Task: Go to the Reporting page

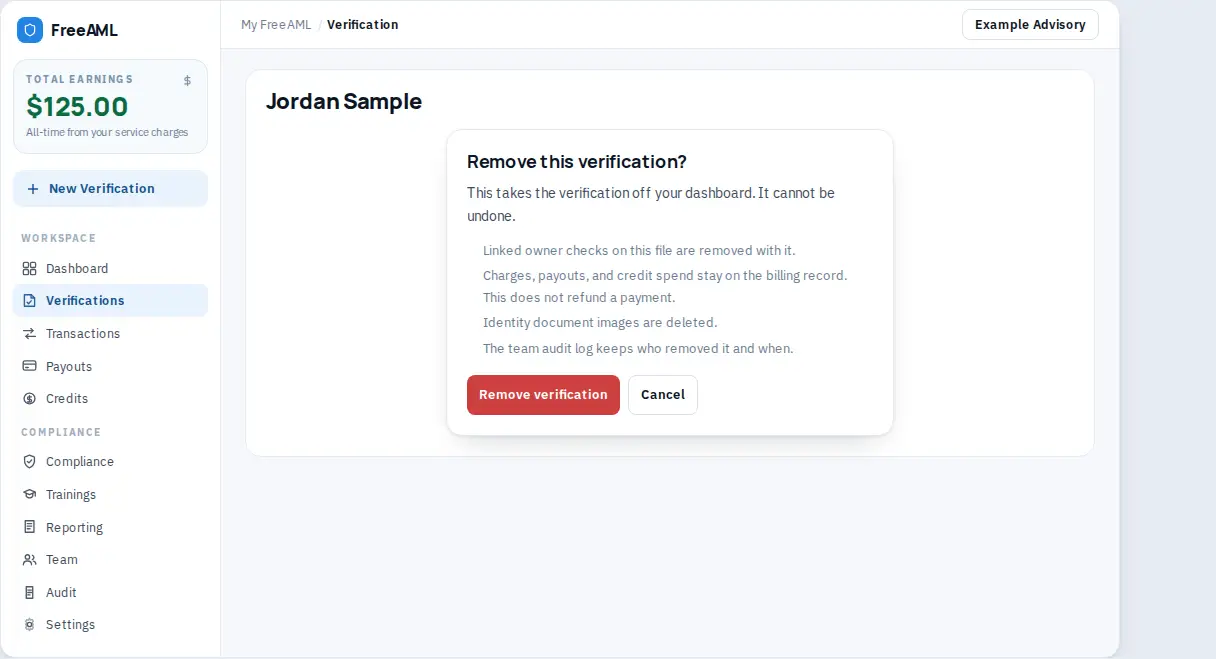Action: click(x=110, y=528)
